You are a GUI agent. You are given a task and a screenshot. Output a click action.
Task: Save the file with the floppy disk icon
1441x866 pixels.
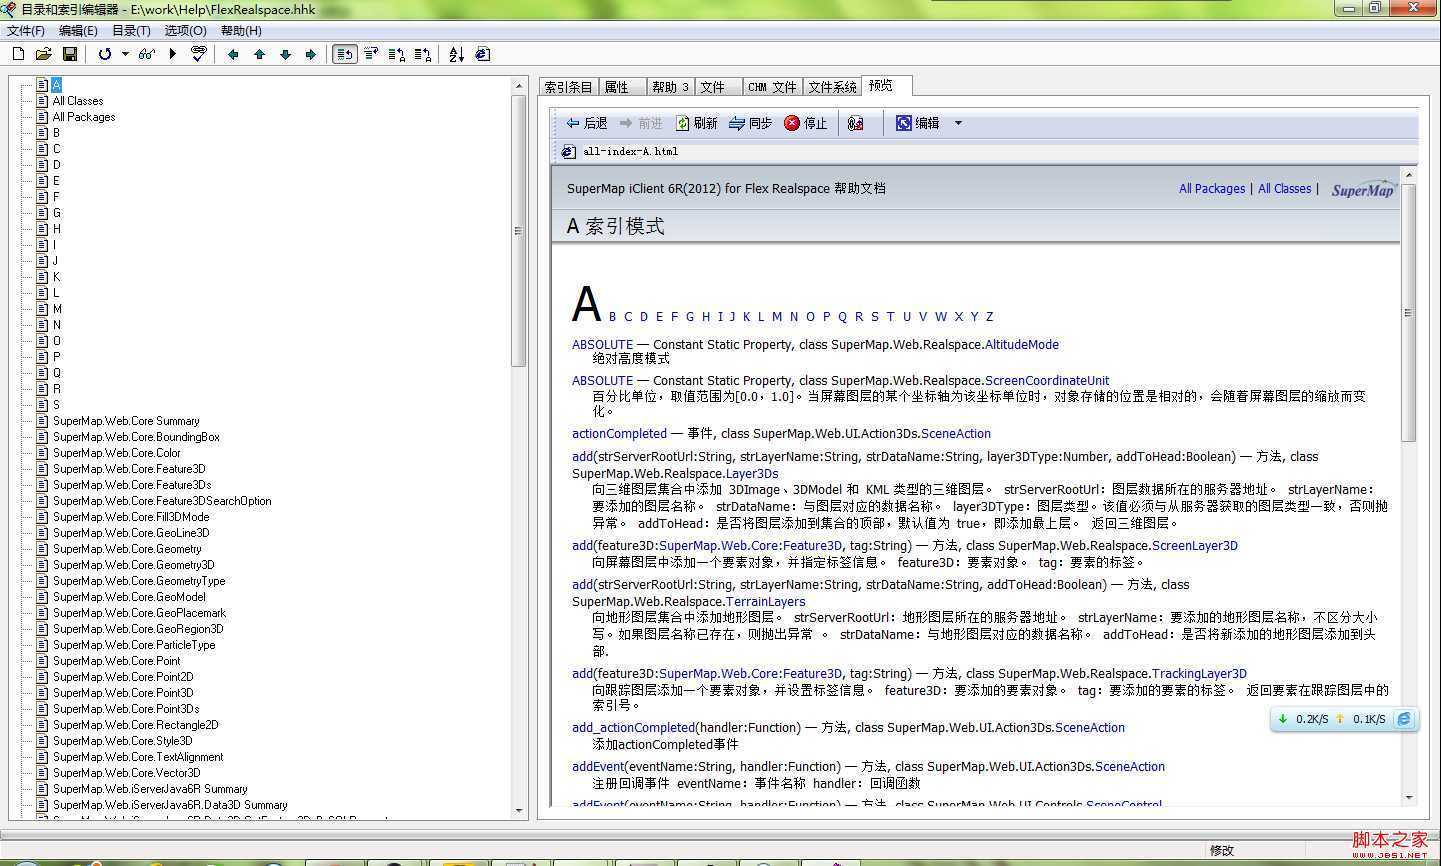(x=70, y=54)
